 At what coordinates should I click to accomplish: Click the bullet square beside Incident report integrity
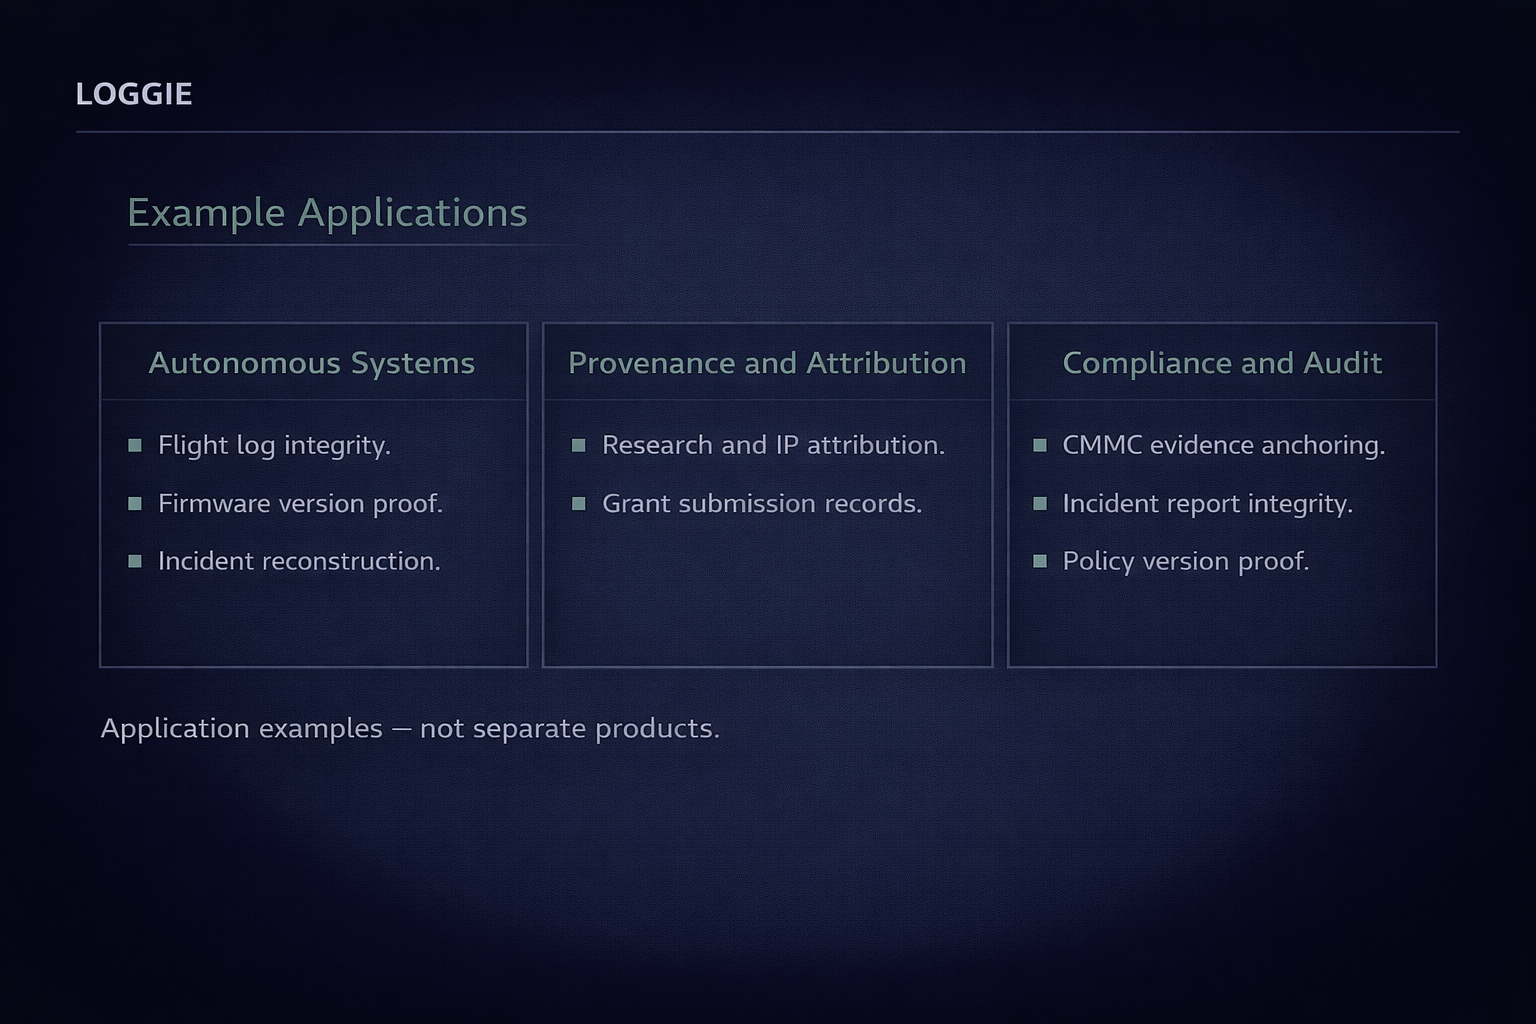point(1040,504)
